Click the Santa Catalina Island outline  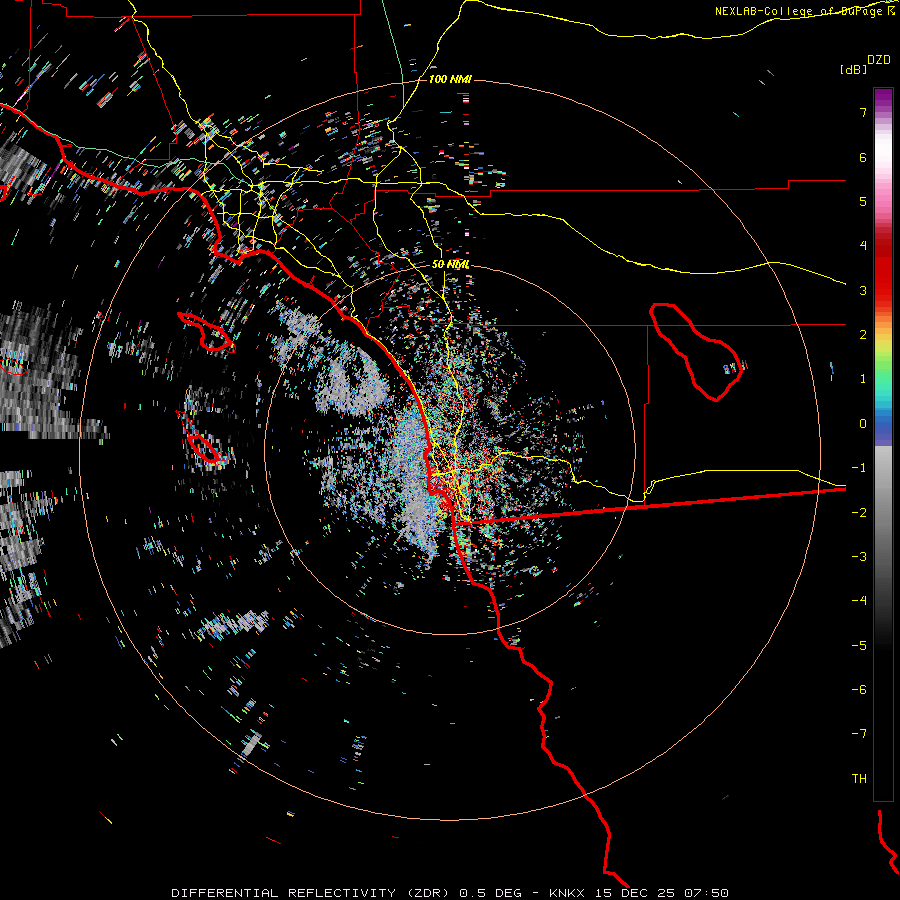click(207, 331)
